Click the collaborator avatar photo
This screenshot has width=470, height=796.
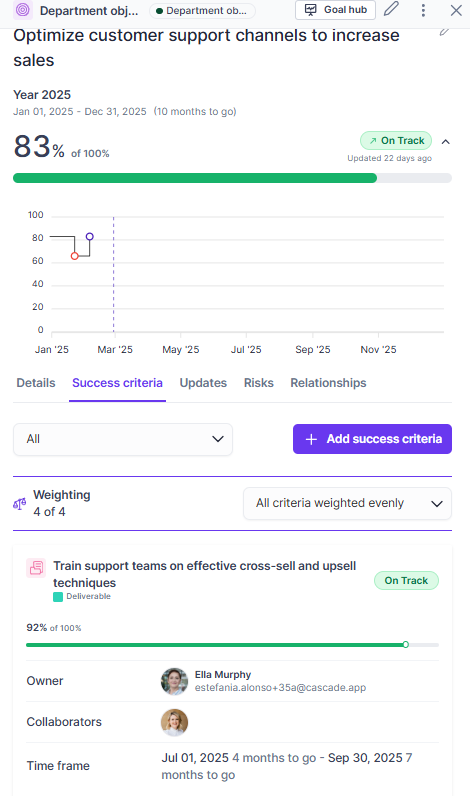click(174, 722)
